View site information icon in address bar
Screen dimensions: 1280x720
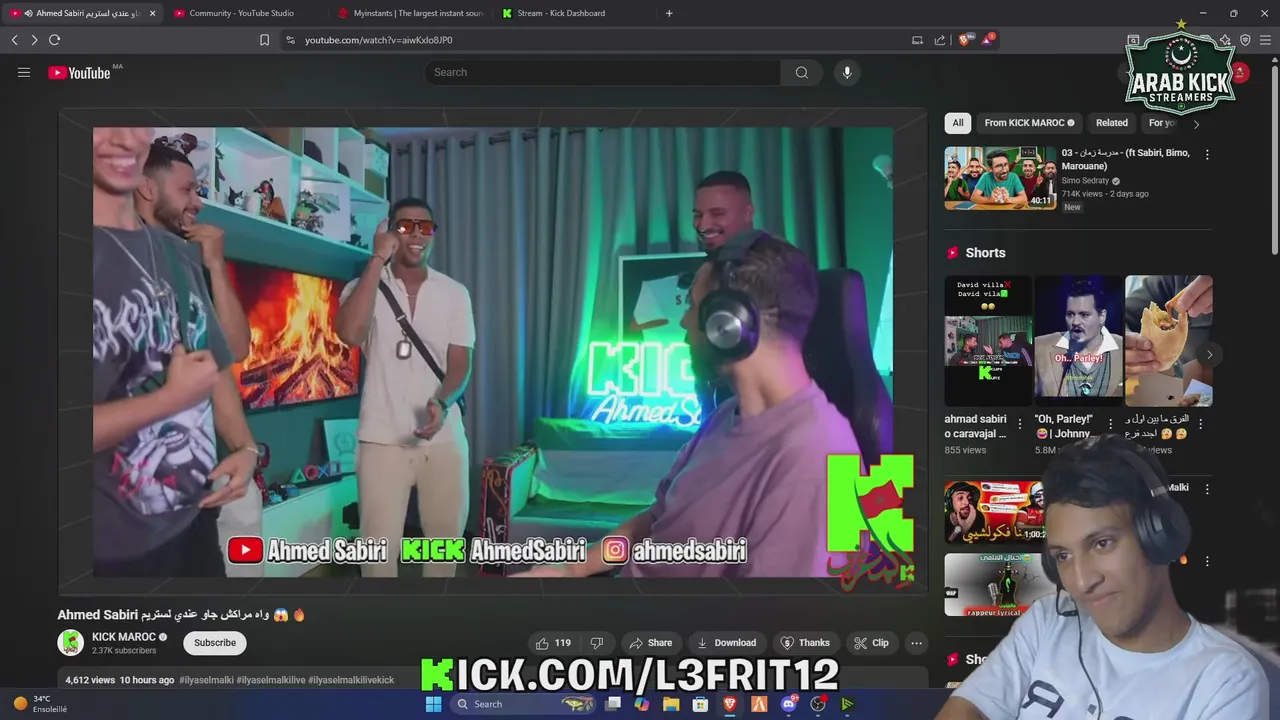[x=290, y=40]
